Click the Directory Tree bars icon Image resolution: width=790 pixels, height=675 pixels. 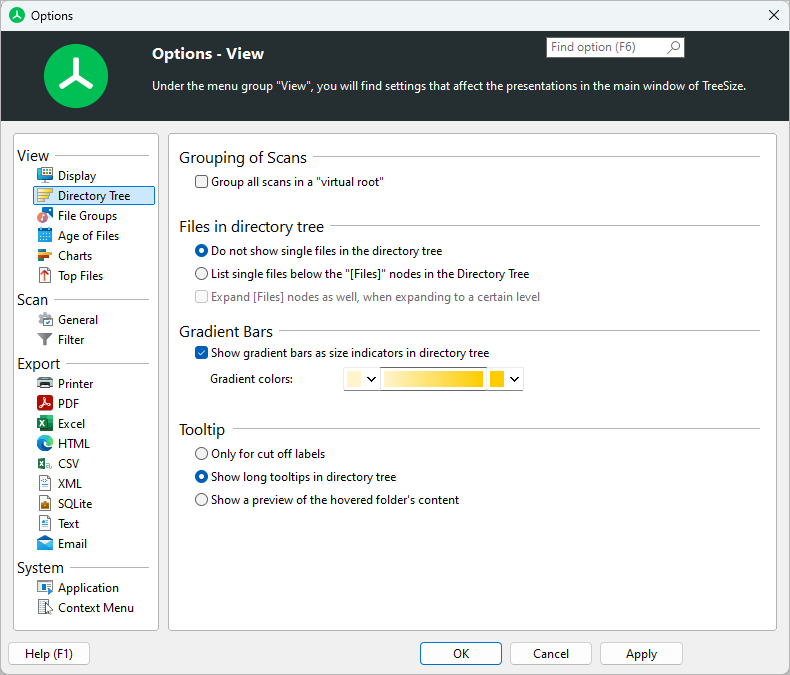click(x=45, y=195)
